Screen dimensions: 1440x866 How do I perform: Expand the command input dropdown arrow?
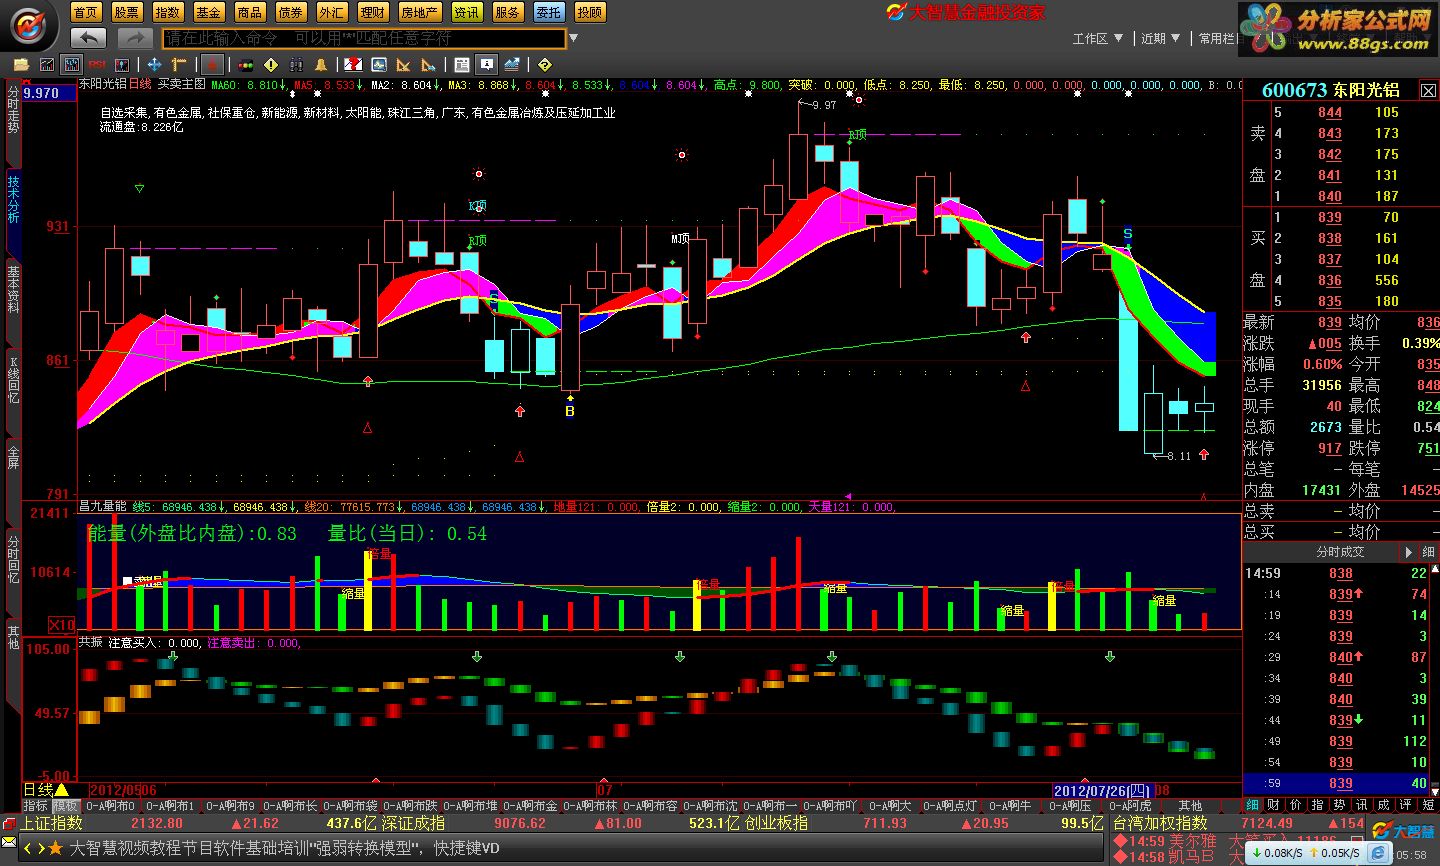tap(573, 39)
